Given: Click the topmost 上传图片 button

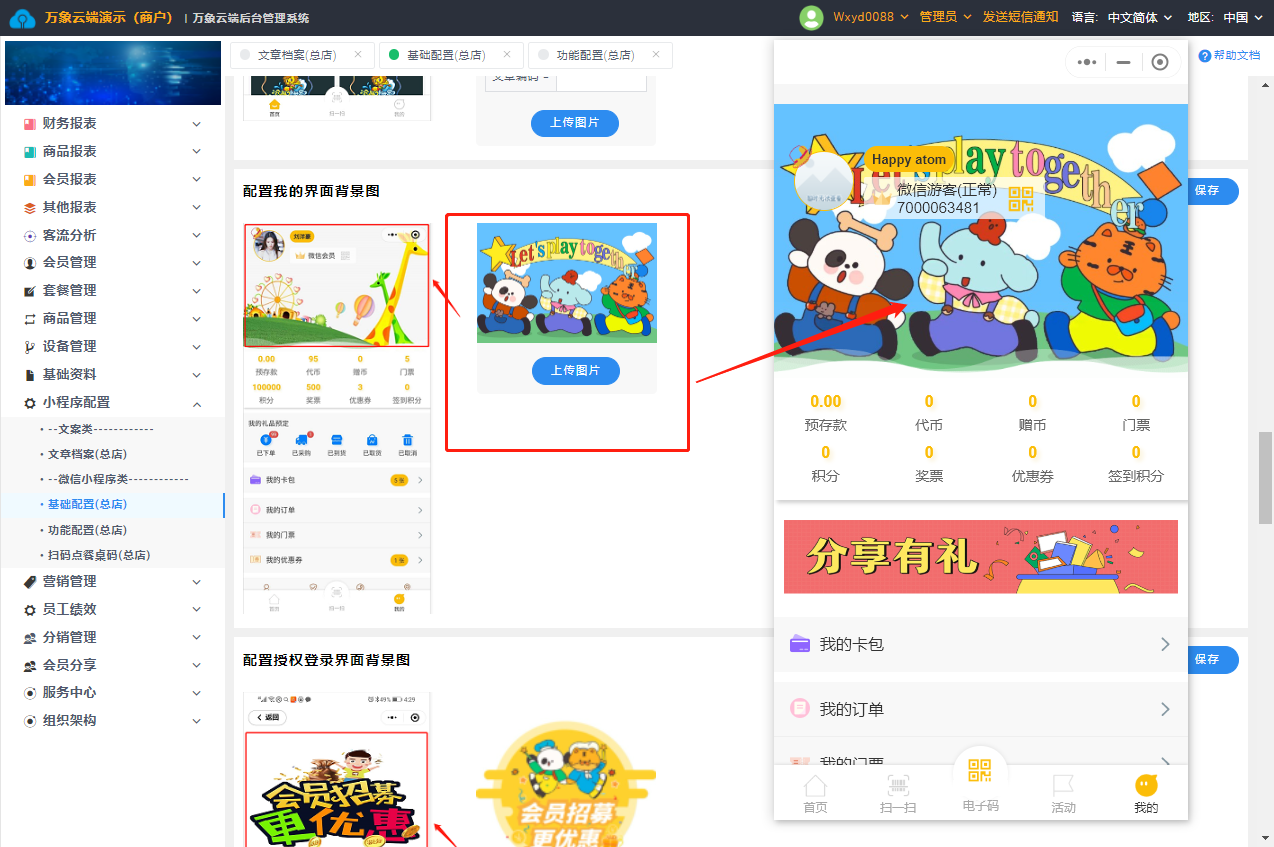Looking at the screenshot, I should pyautogui.click(x=575, y=123).
